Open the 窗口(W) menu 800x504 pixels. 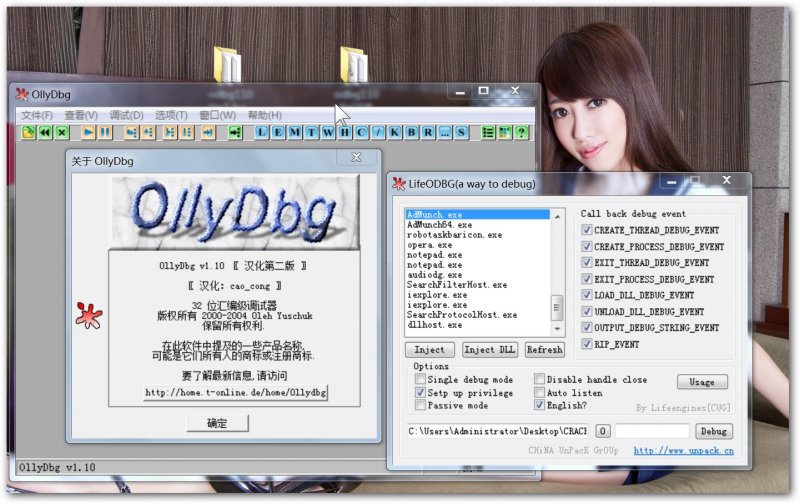pyautogui.click(x=217, y=115)
